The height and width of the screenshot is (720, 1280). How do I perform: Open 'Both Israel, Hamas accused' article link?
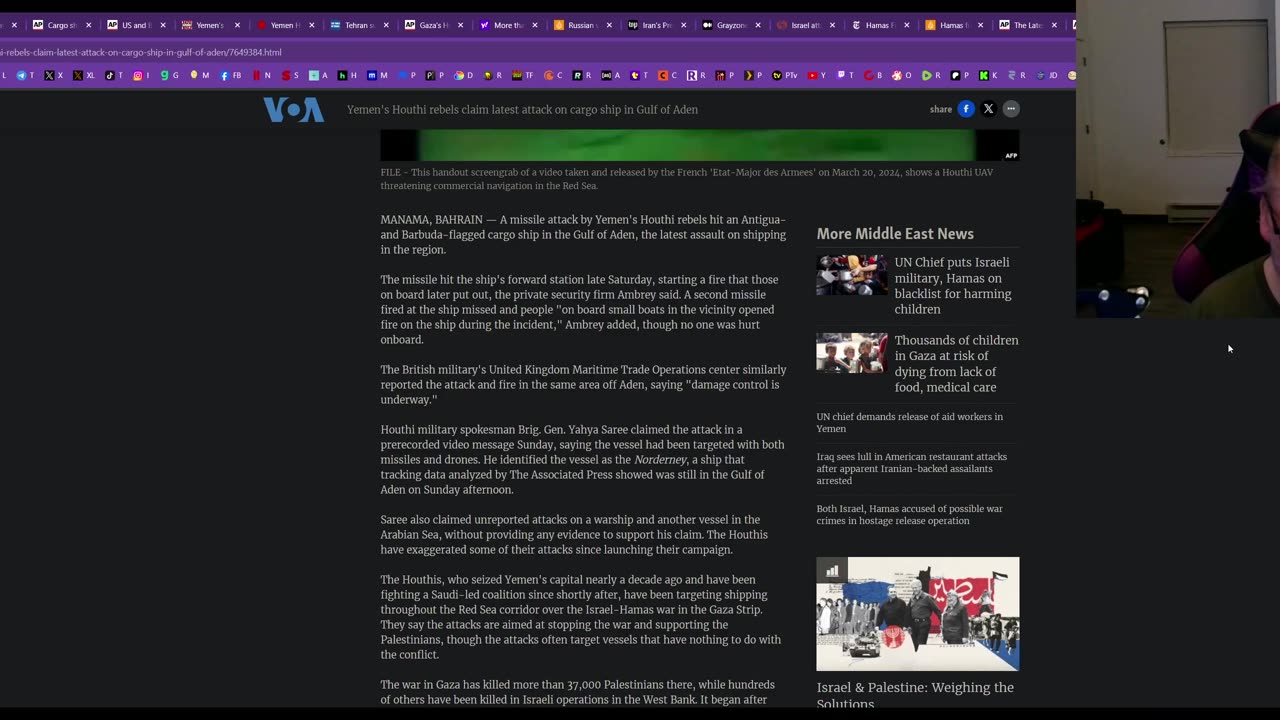(x=909, y=514)
